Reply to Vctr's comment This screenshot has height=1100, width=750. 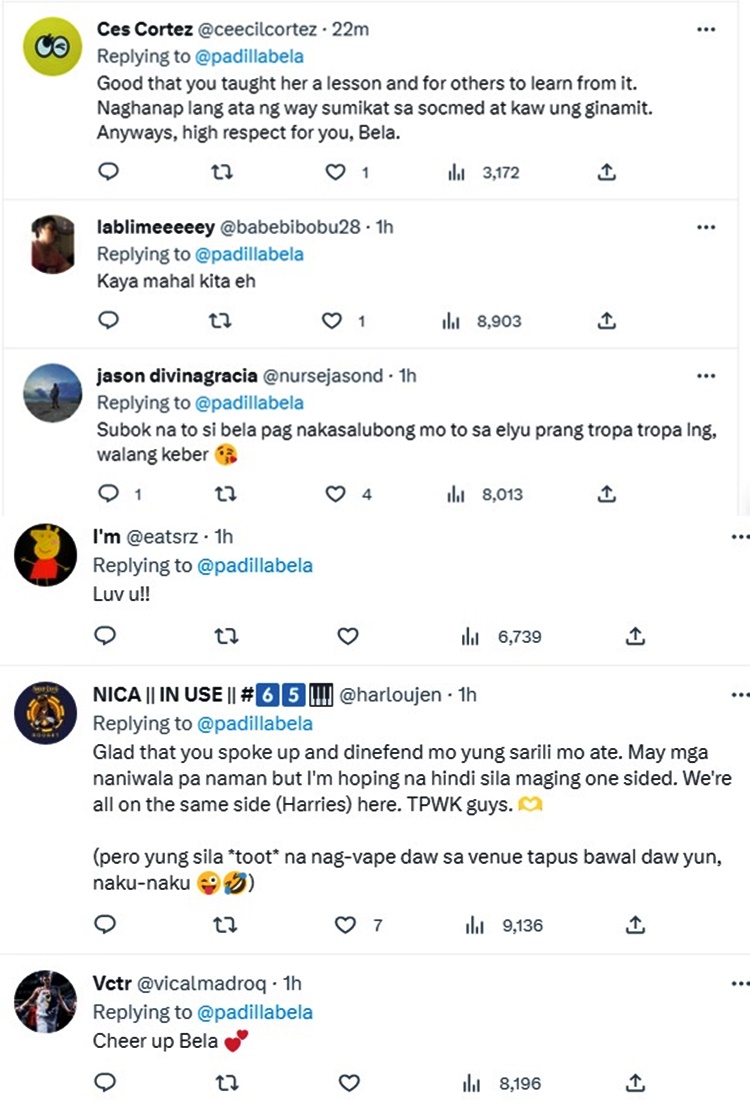(x=106, y=1082)
